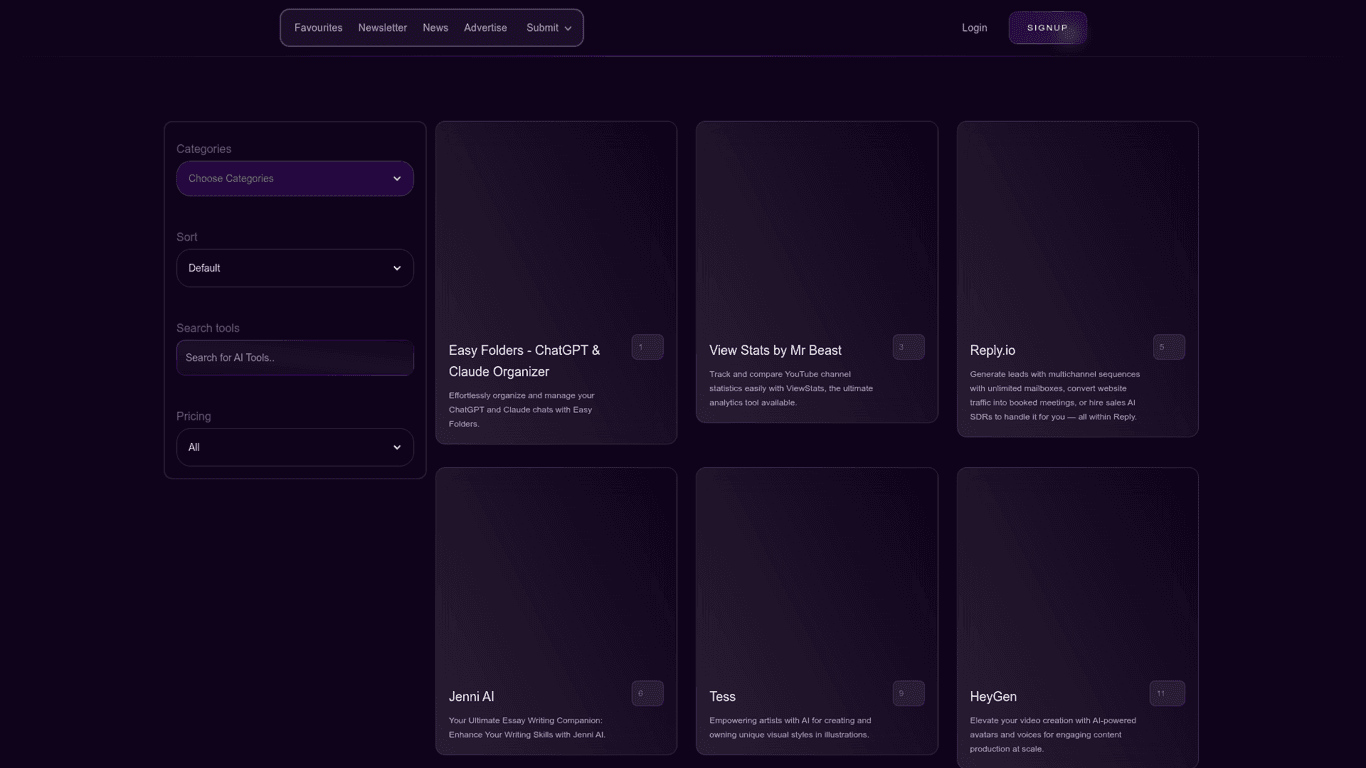Viewport: 1366px width, 768px height.
Task: Go to Favourites in the nav bar
Action: point(318,28)
